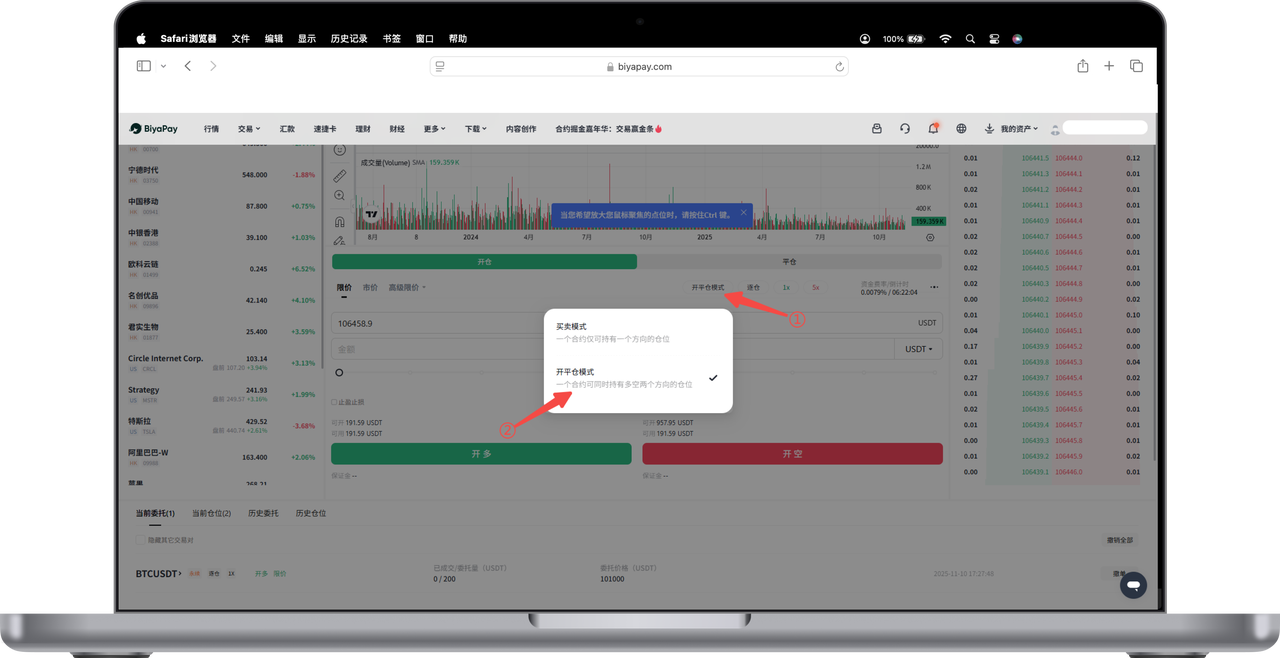Select the ruler measure tool in chart
Viewport: 1280px width, 658px height.
coord(340,176)
